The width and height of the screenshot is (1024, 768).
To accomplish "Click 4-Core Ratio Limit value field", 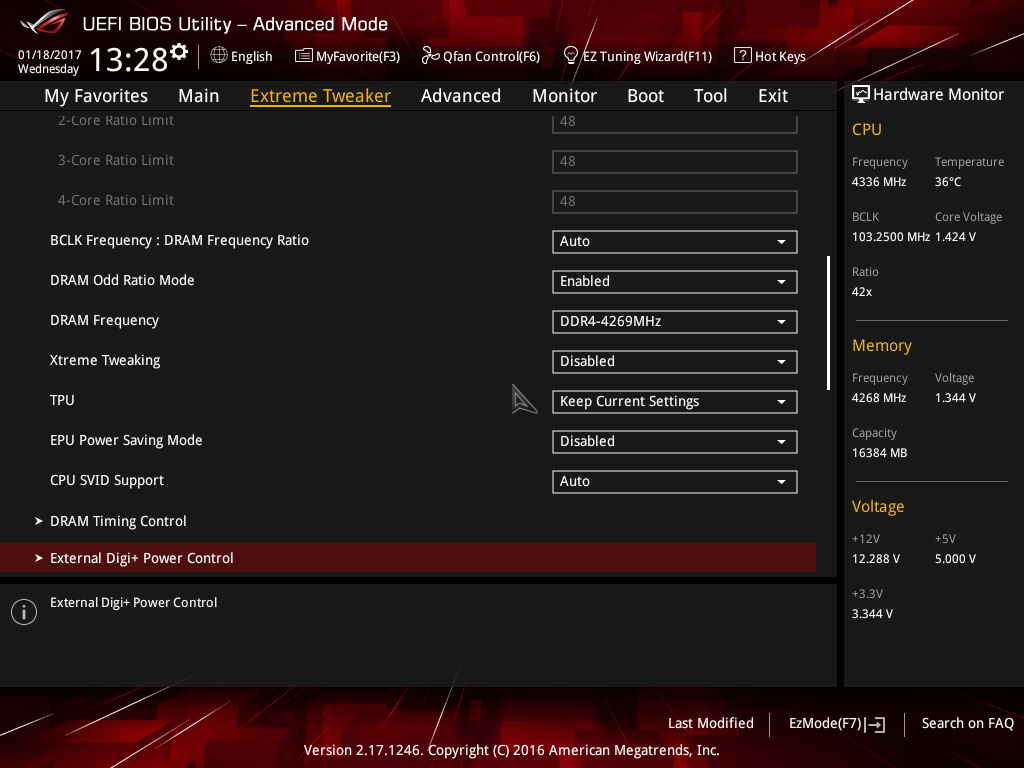I will click(674, 201).
